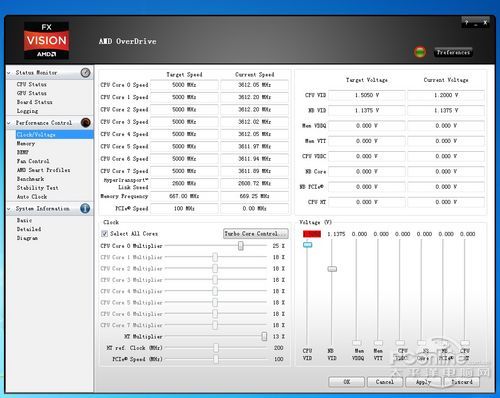
Task: Click the HyperTransport Link Speed target field
Action: 184,184
